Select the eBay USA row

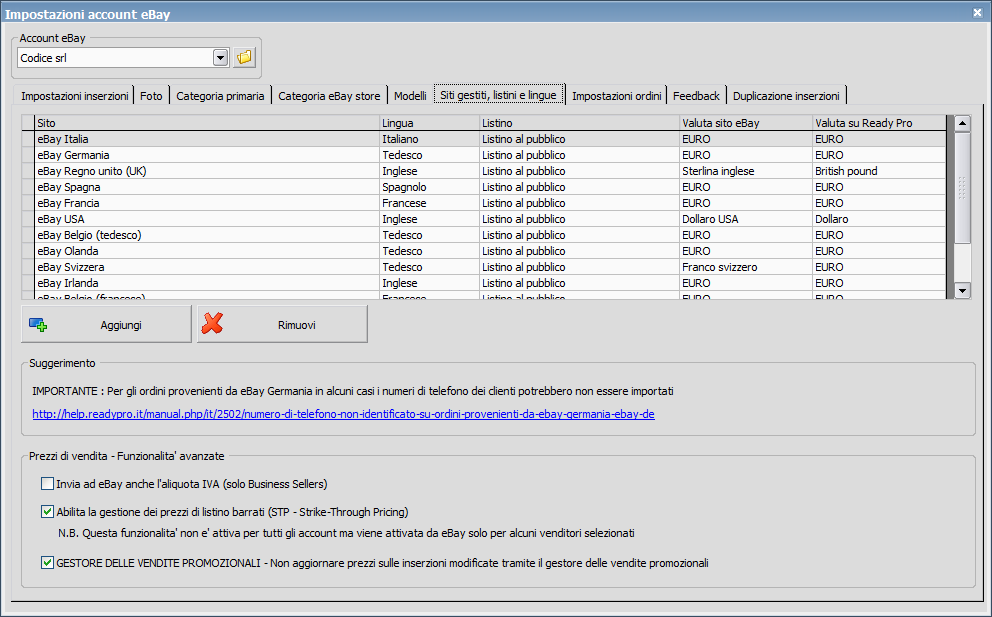484,219
